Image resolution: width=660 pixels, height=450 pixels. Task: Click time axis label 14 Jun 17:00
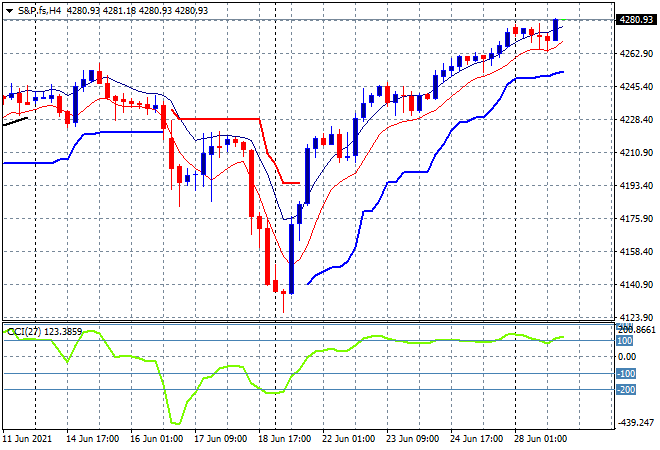click(x=92, y=439)
